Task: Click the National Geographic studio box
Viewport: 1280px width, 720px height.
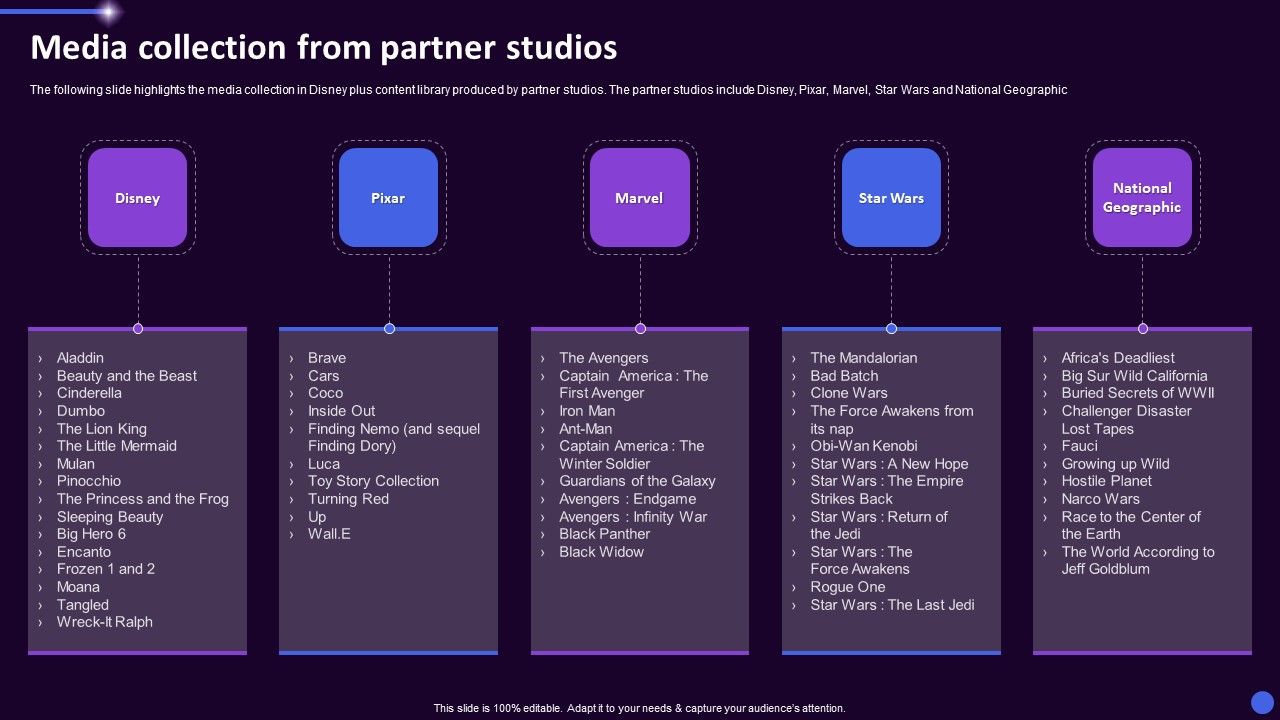Action: 1142,198
